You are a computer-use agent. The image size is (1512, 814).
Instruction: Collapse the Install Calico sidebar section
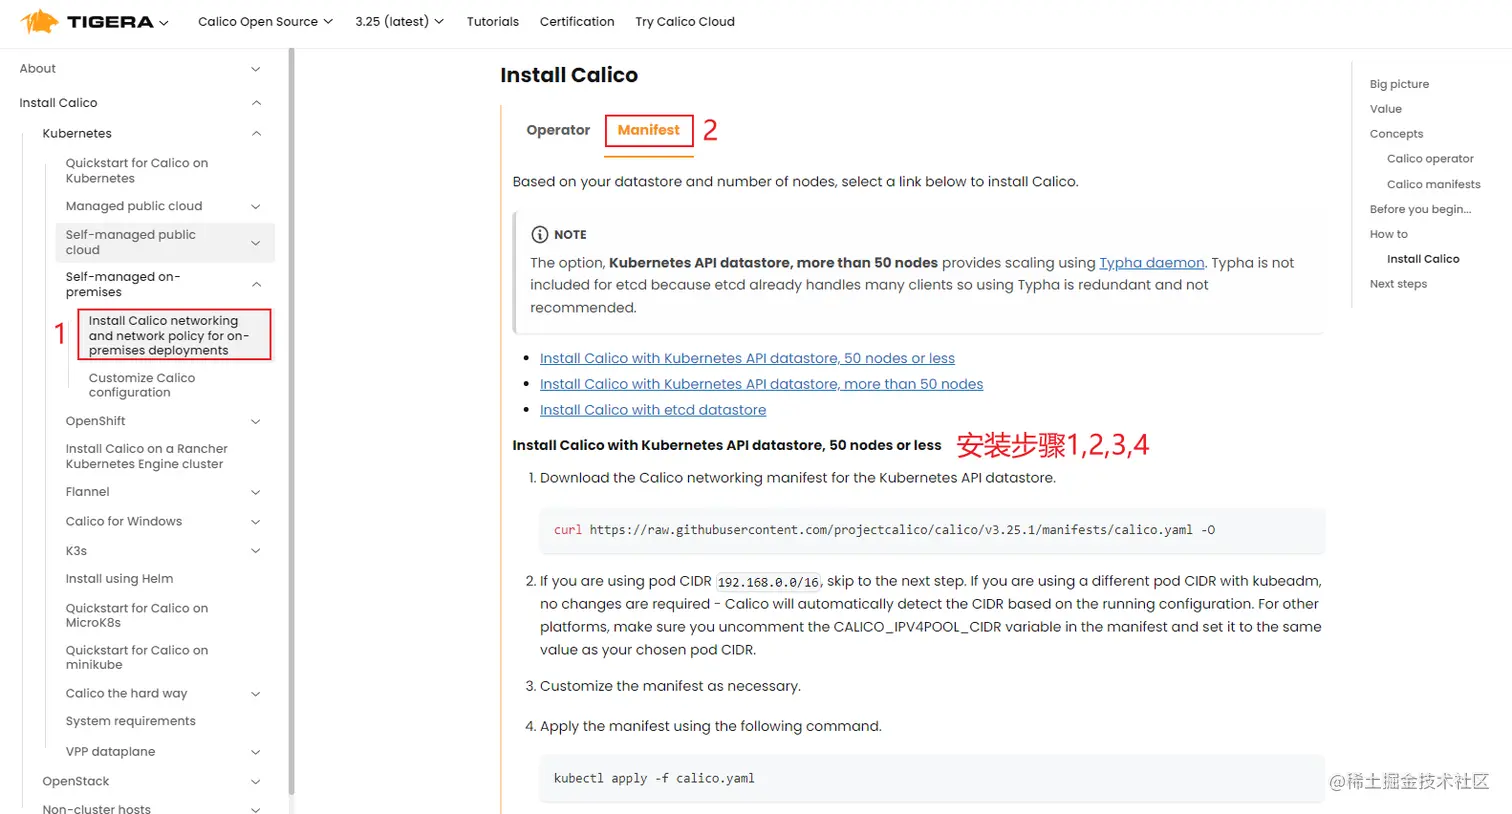(256, 103)
